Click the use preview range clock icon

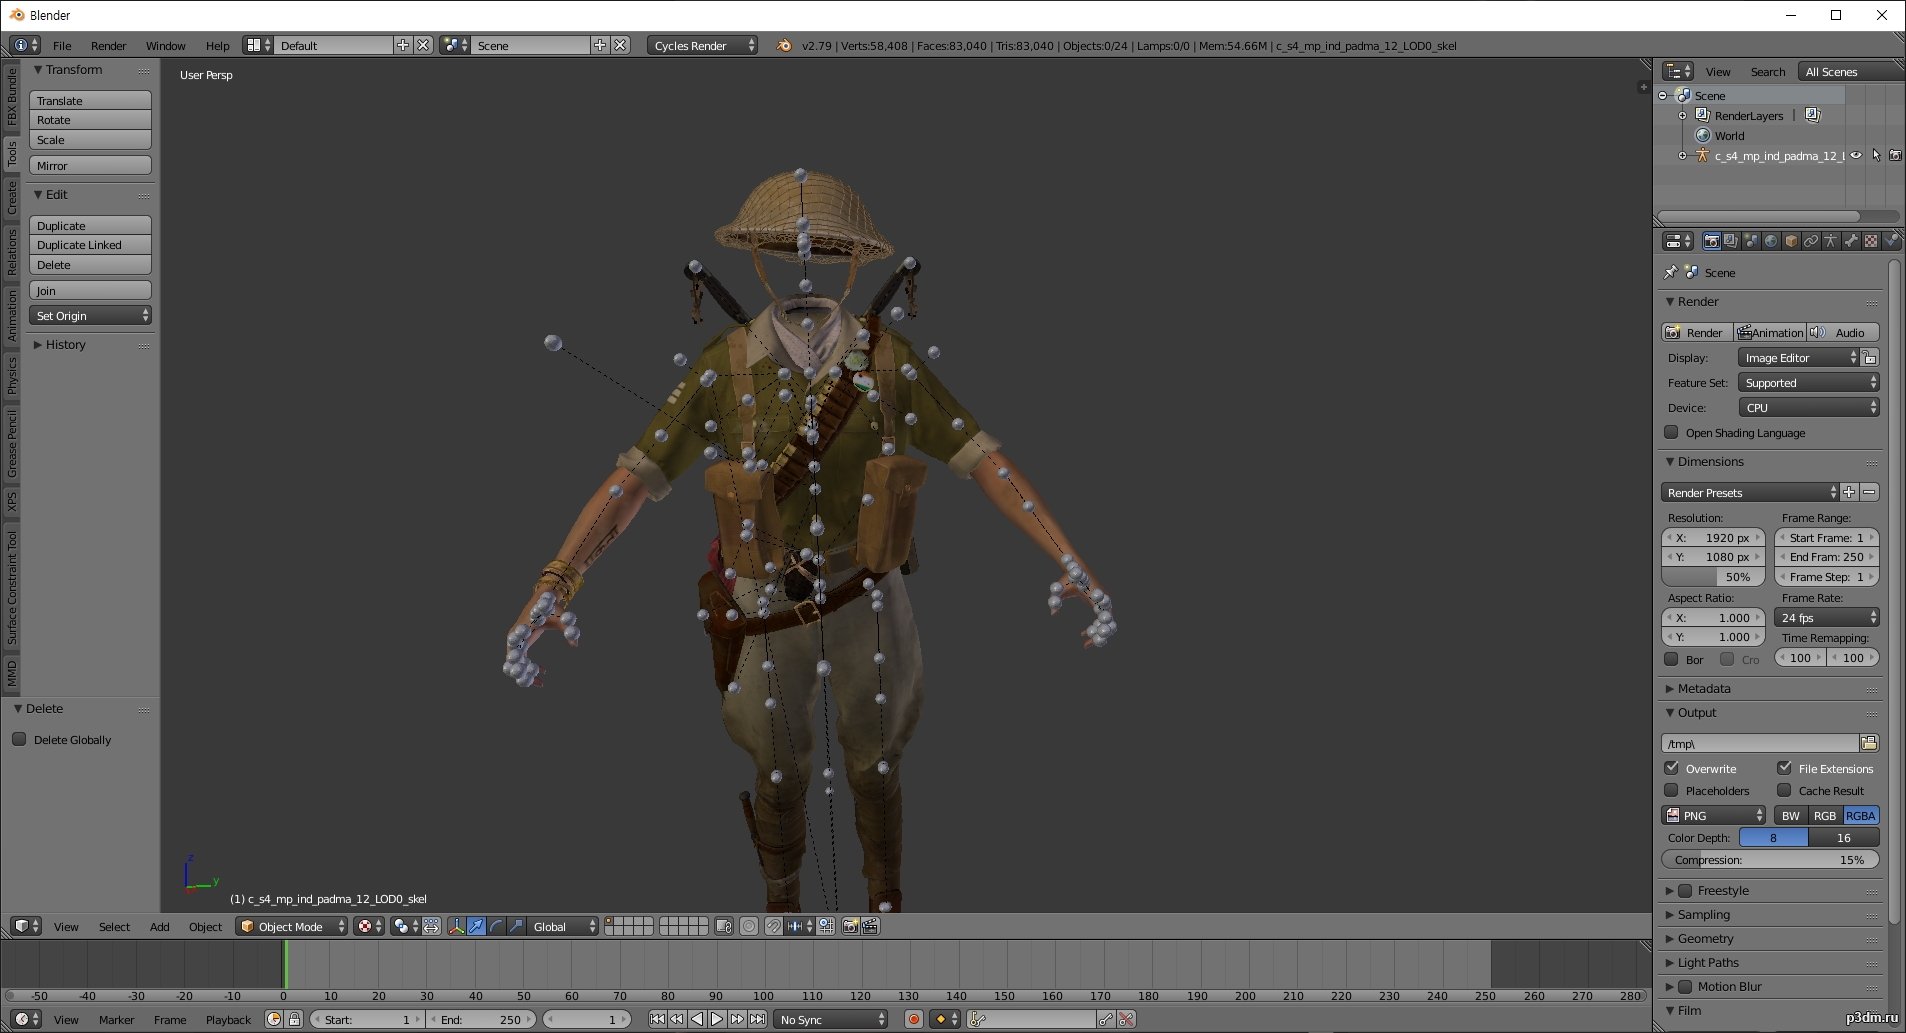[274, 1019]
